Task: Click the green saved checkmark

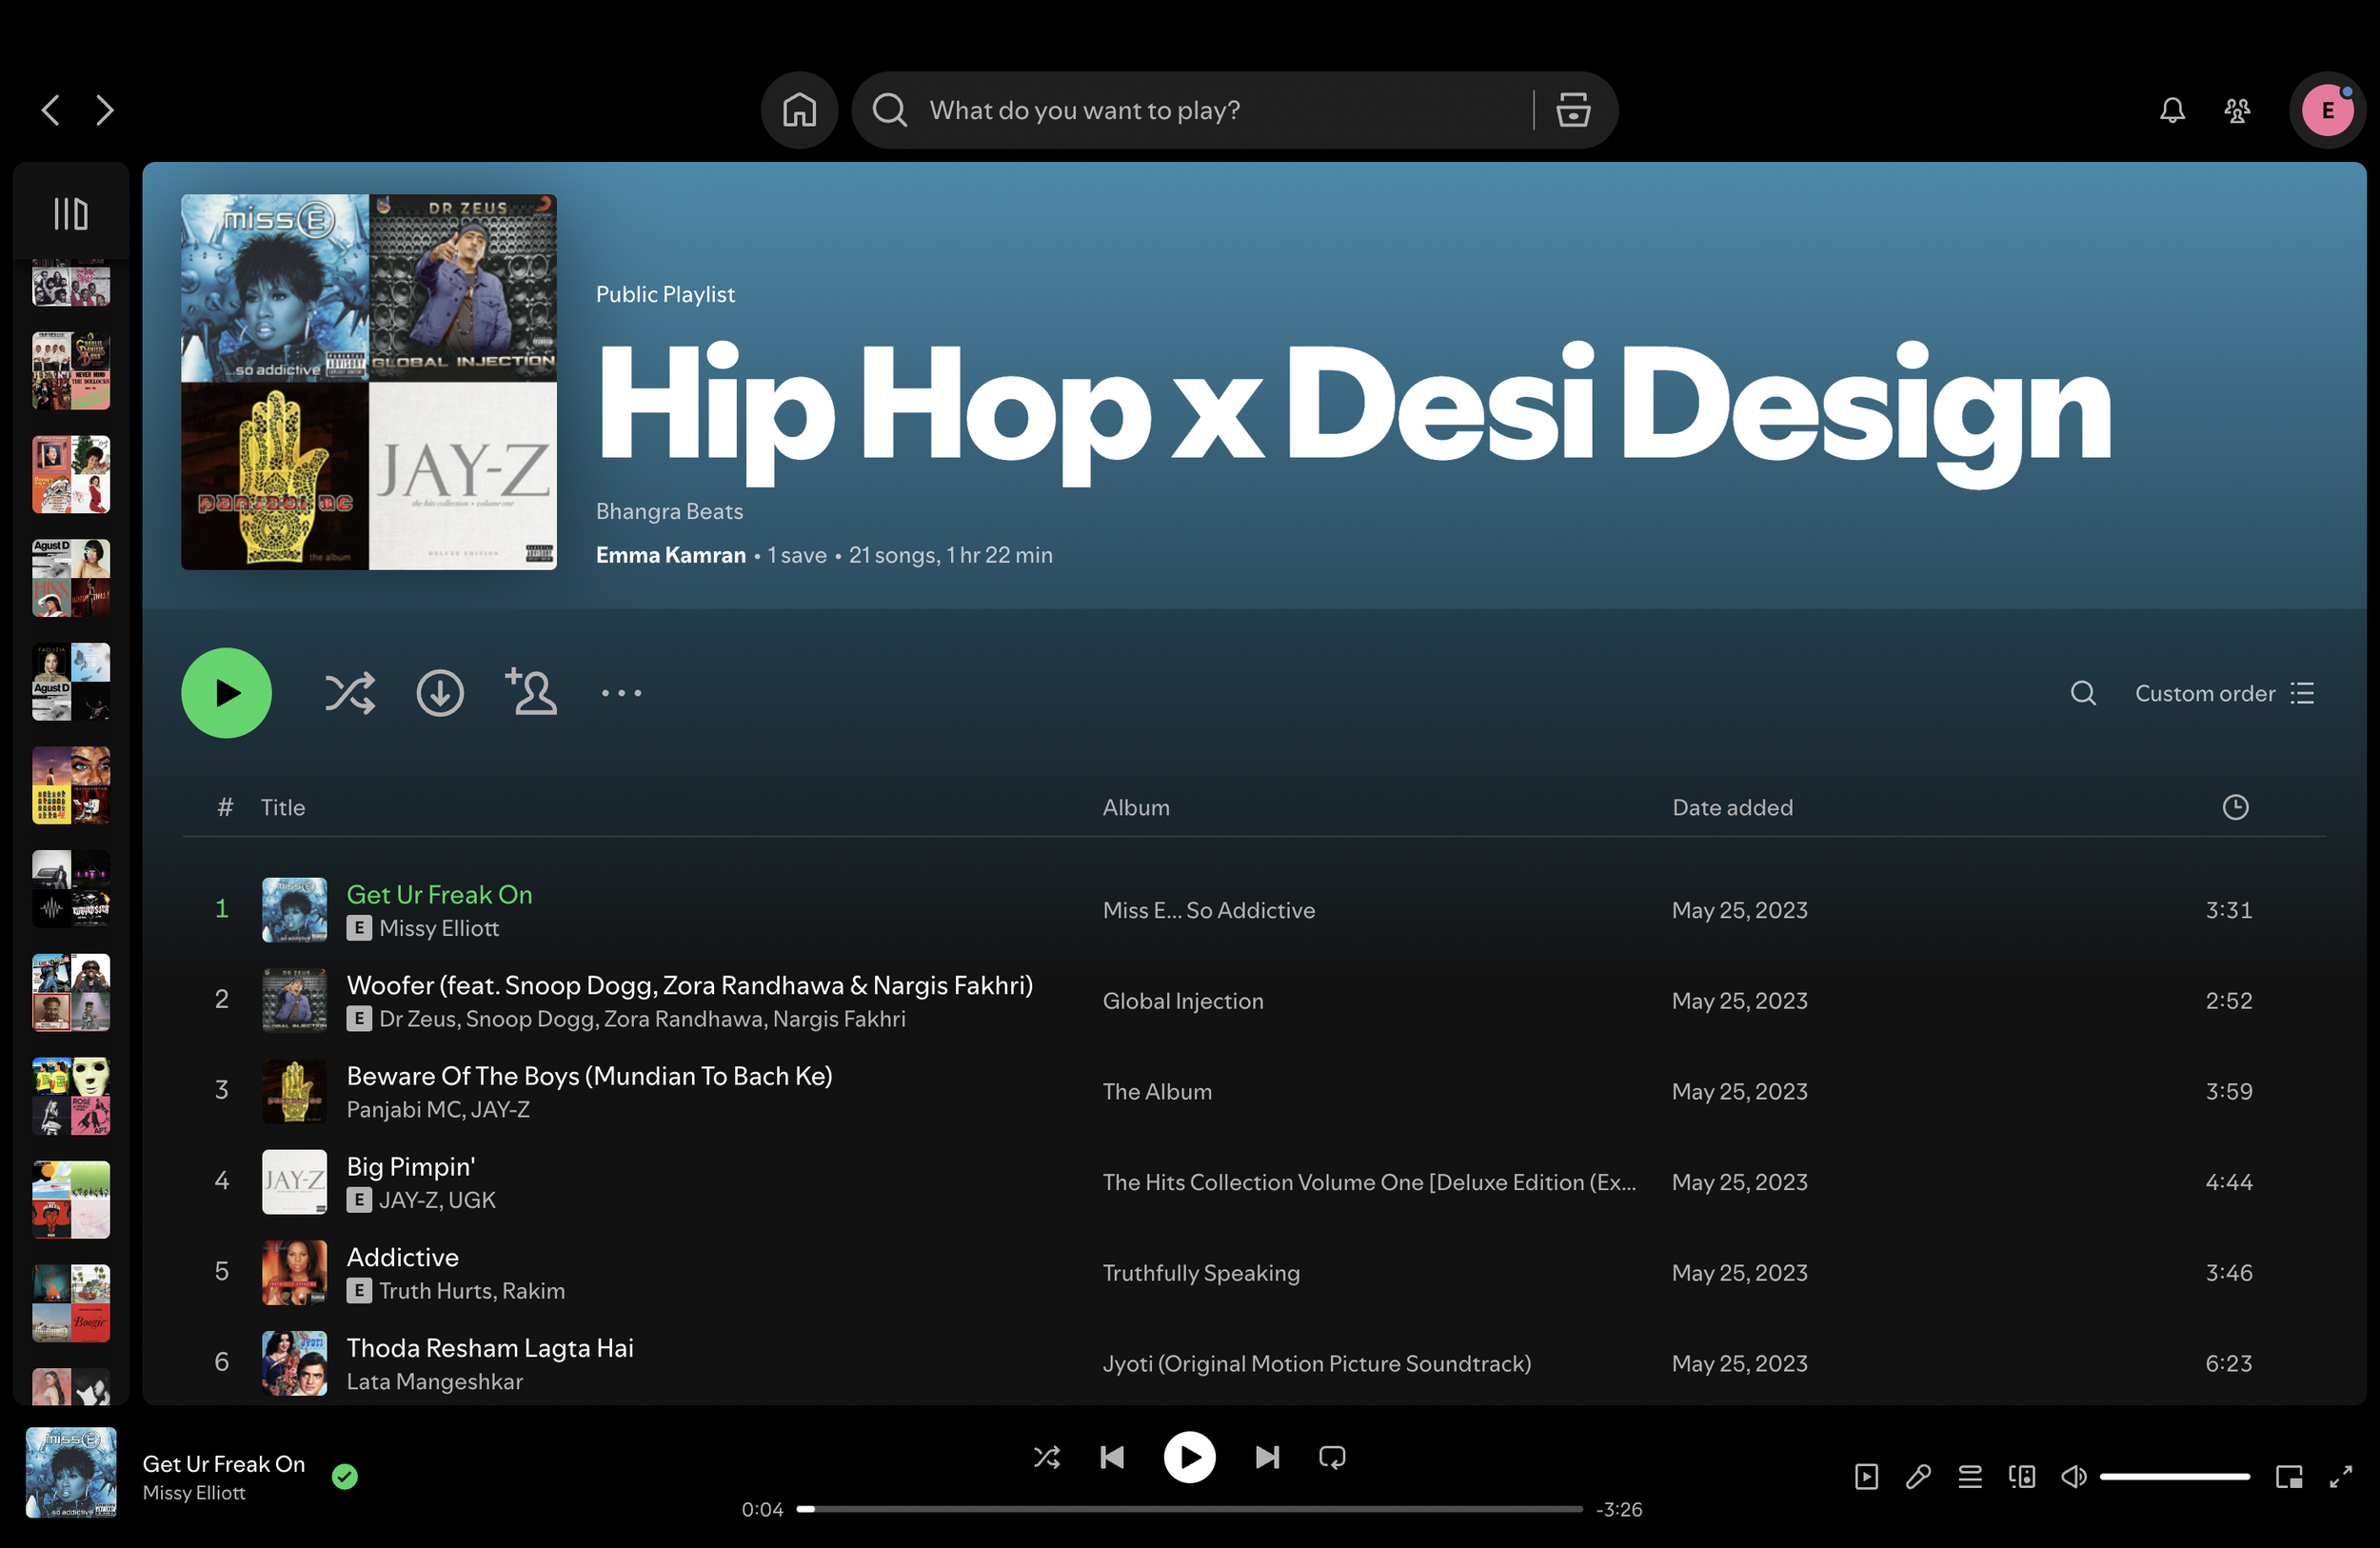Action: 345,1476
